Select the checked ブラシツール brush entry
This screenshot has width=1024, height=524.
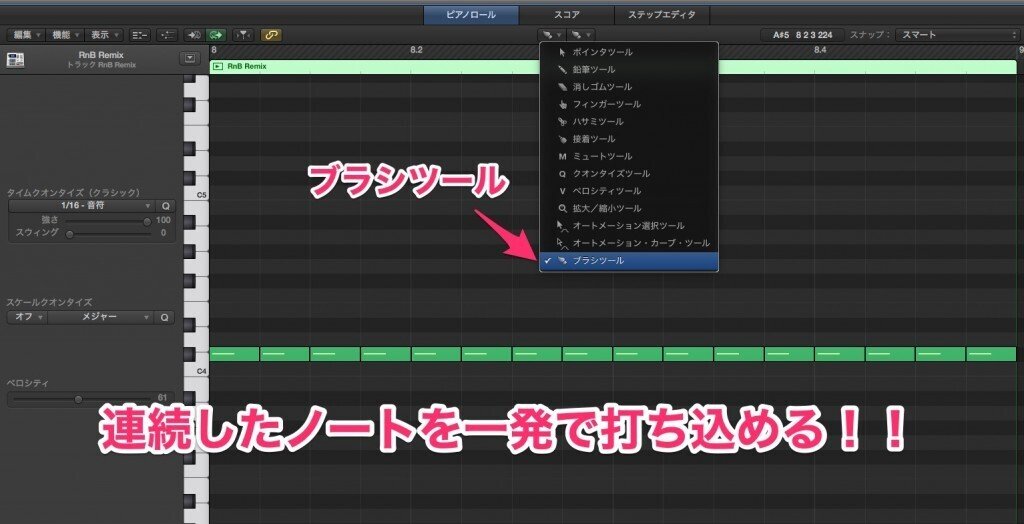tap(629, 261)
